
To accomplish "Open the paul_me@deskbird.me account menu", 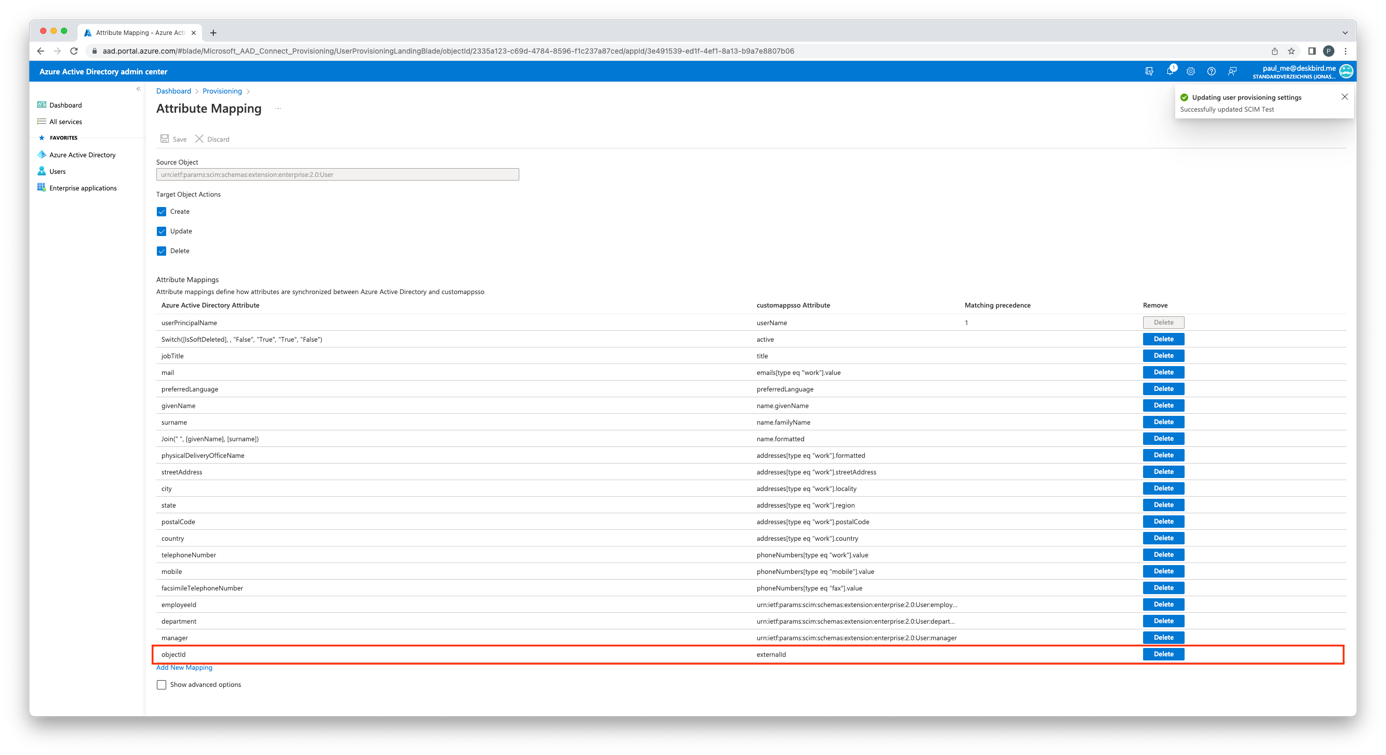I will point(1302,72).
